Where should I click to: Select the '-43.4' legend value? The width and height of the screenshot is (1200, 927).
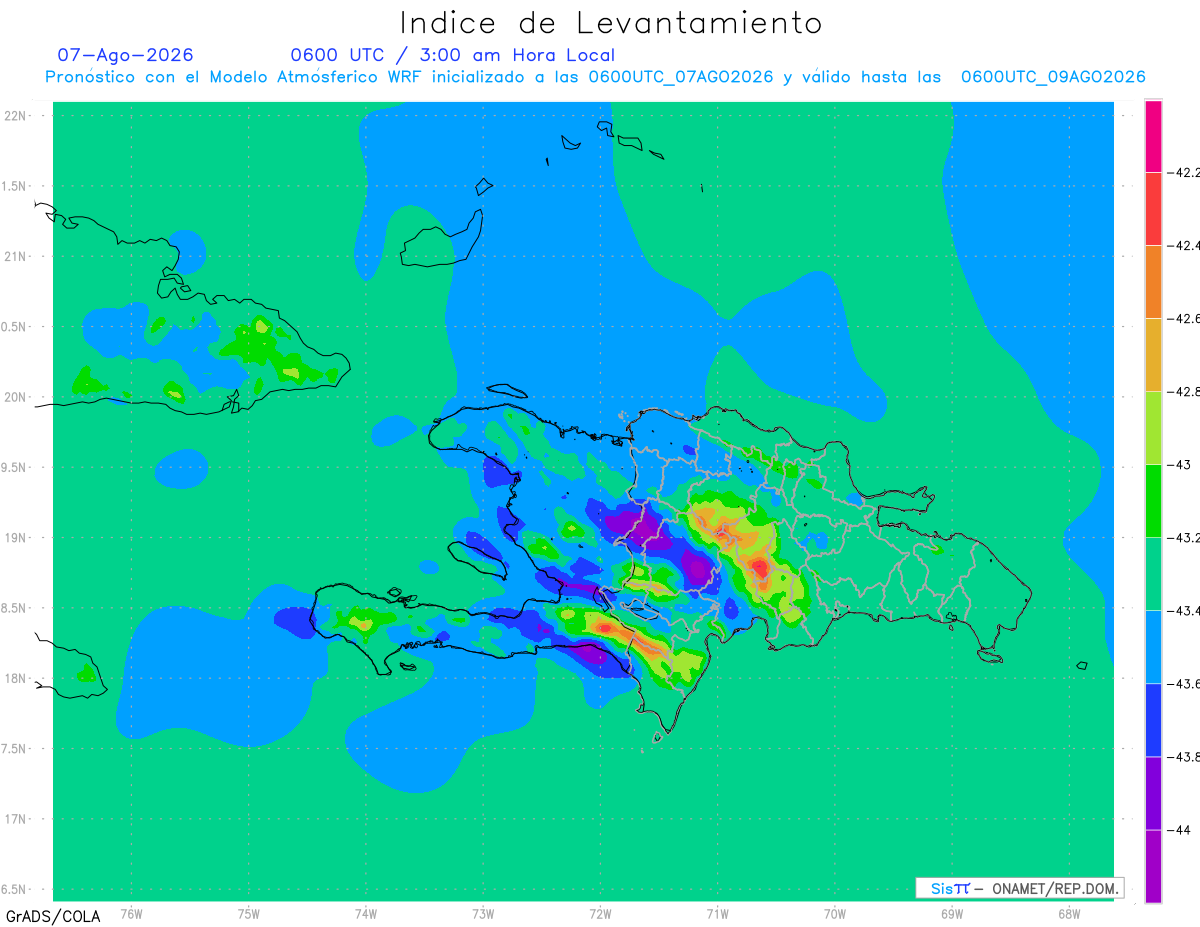click(x=1184, y=610)
